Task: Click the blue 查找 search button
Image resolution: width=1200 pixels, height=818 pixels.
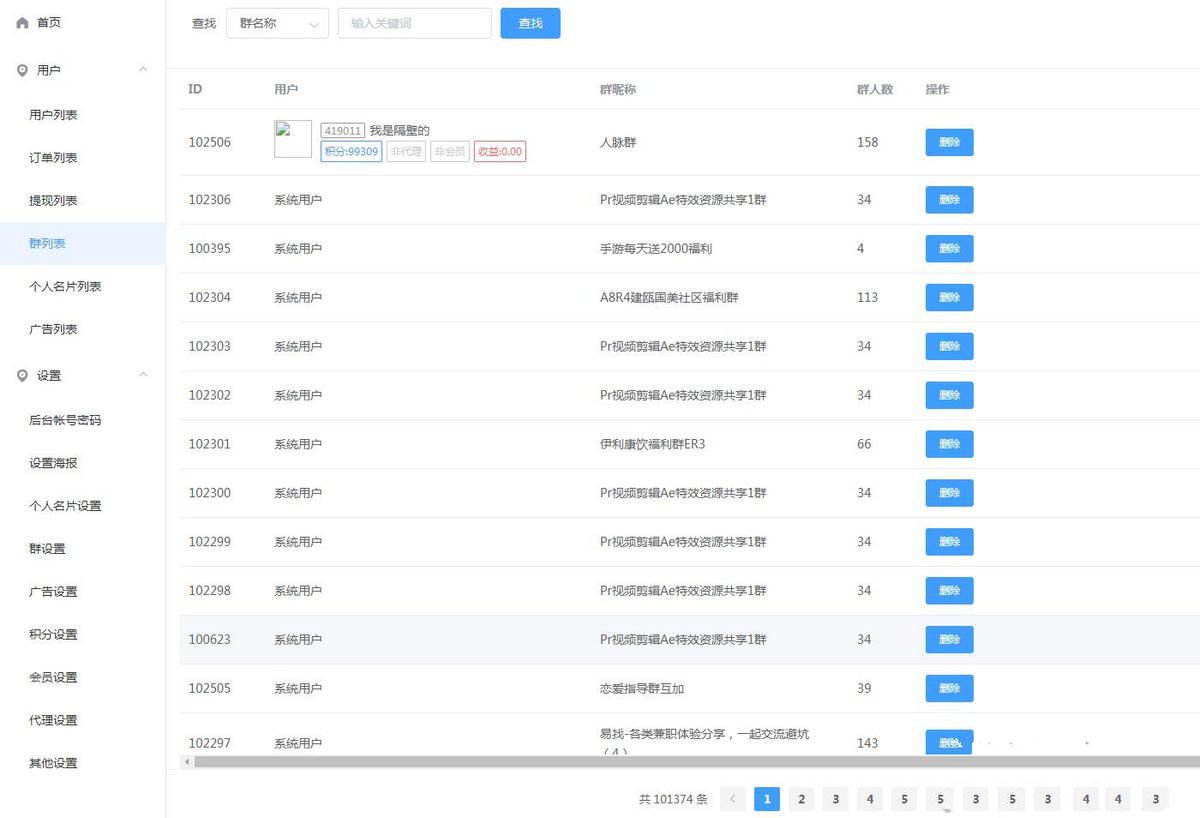Action: pyautogui.click(x=530, y=22)
